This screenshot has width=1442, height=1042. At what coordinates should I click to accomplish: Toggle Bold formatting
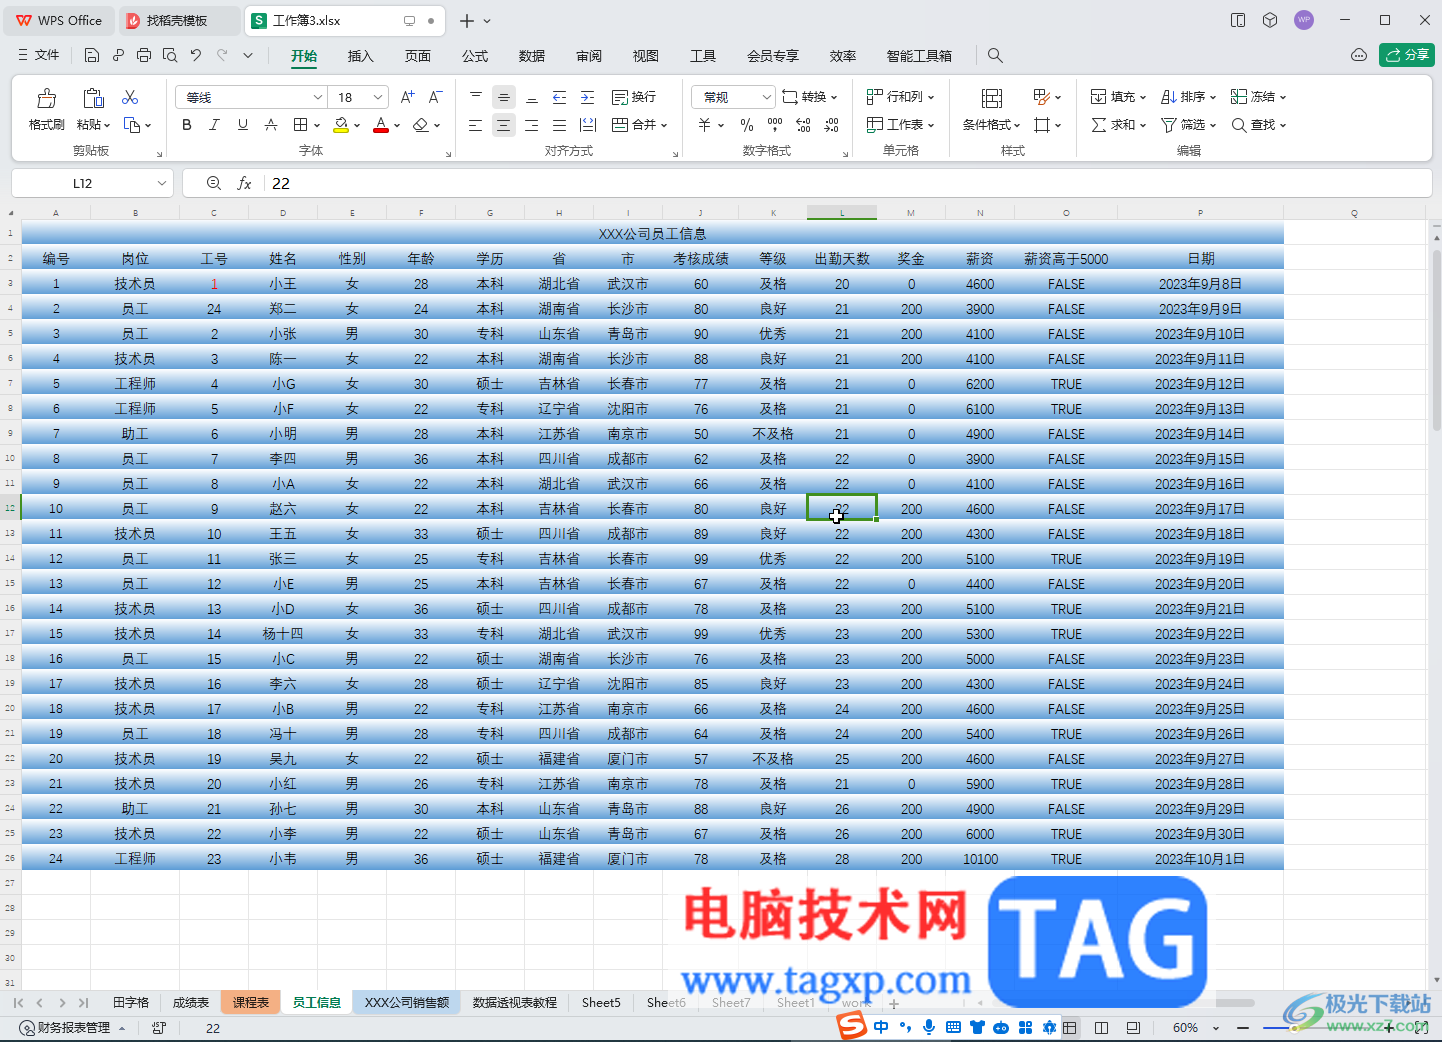pos(186,125)
